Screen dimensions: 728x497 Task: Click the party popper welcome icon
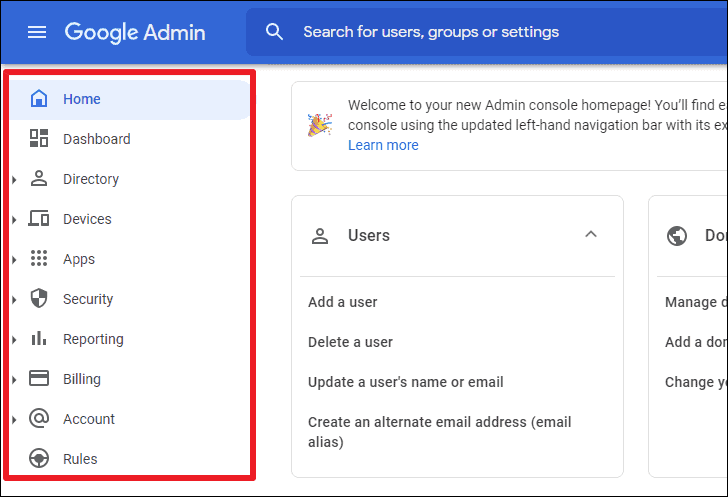[319, 125]
